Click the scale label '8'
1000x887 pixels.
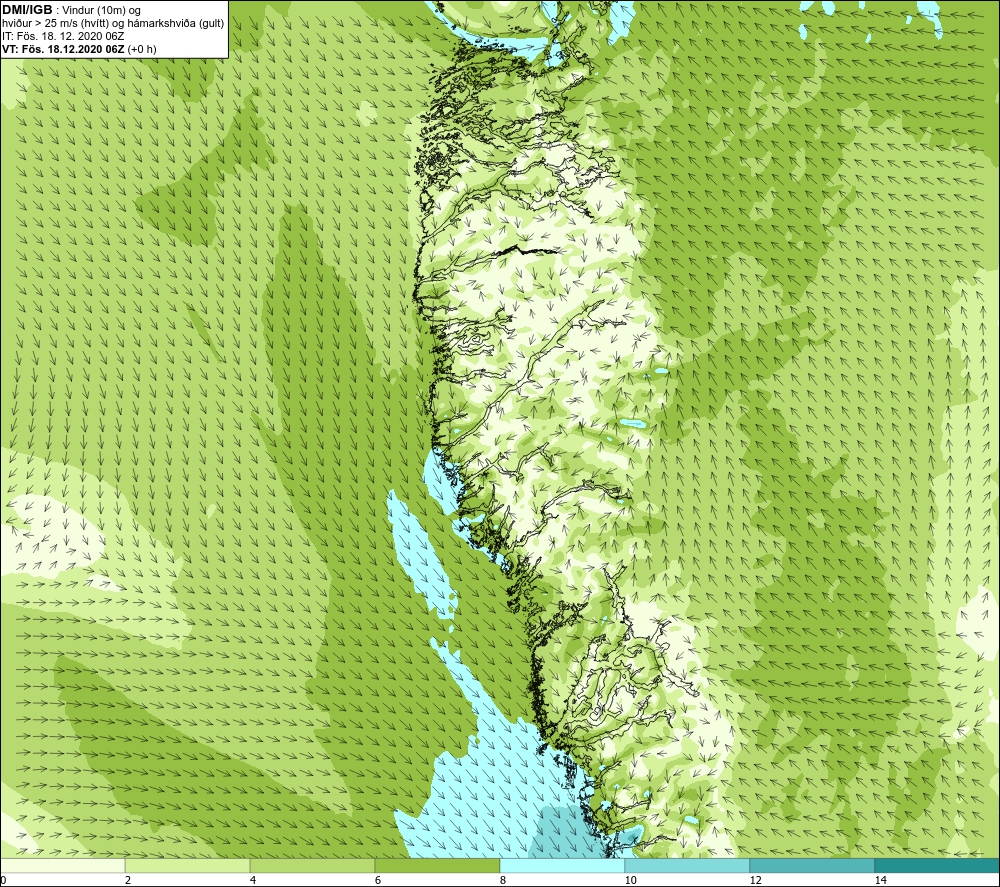(x=503, y=880)
